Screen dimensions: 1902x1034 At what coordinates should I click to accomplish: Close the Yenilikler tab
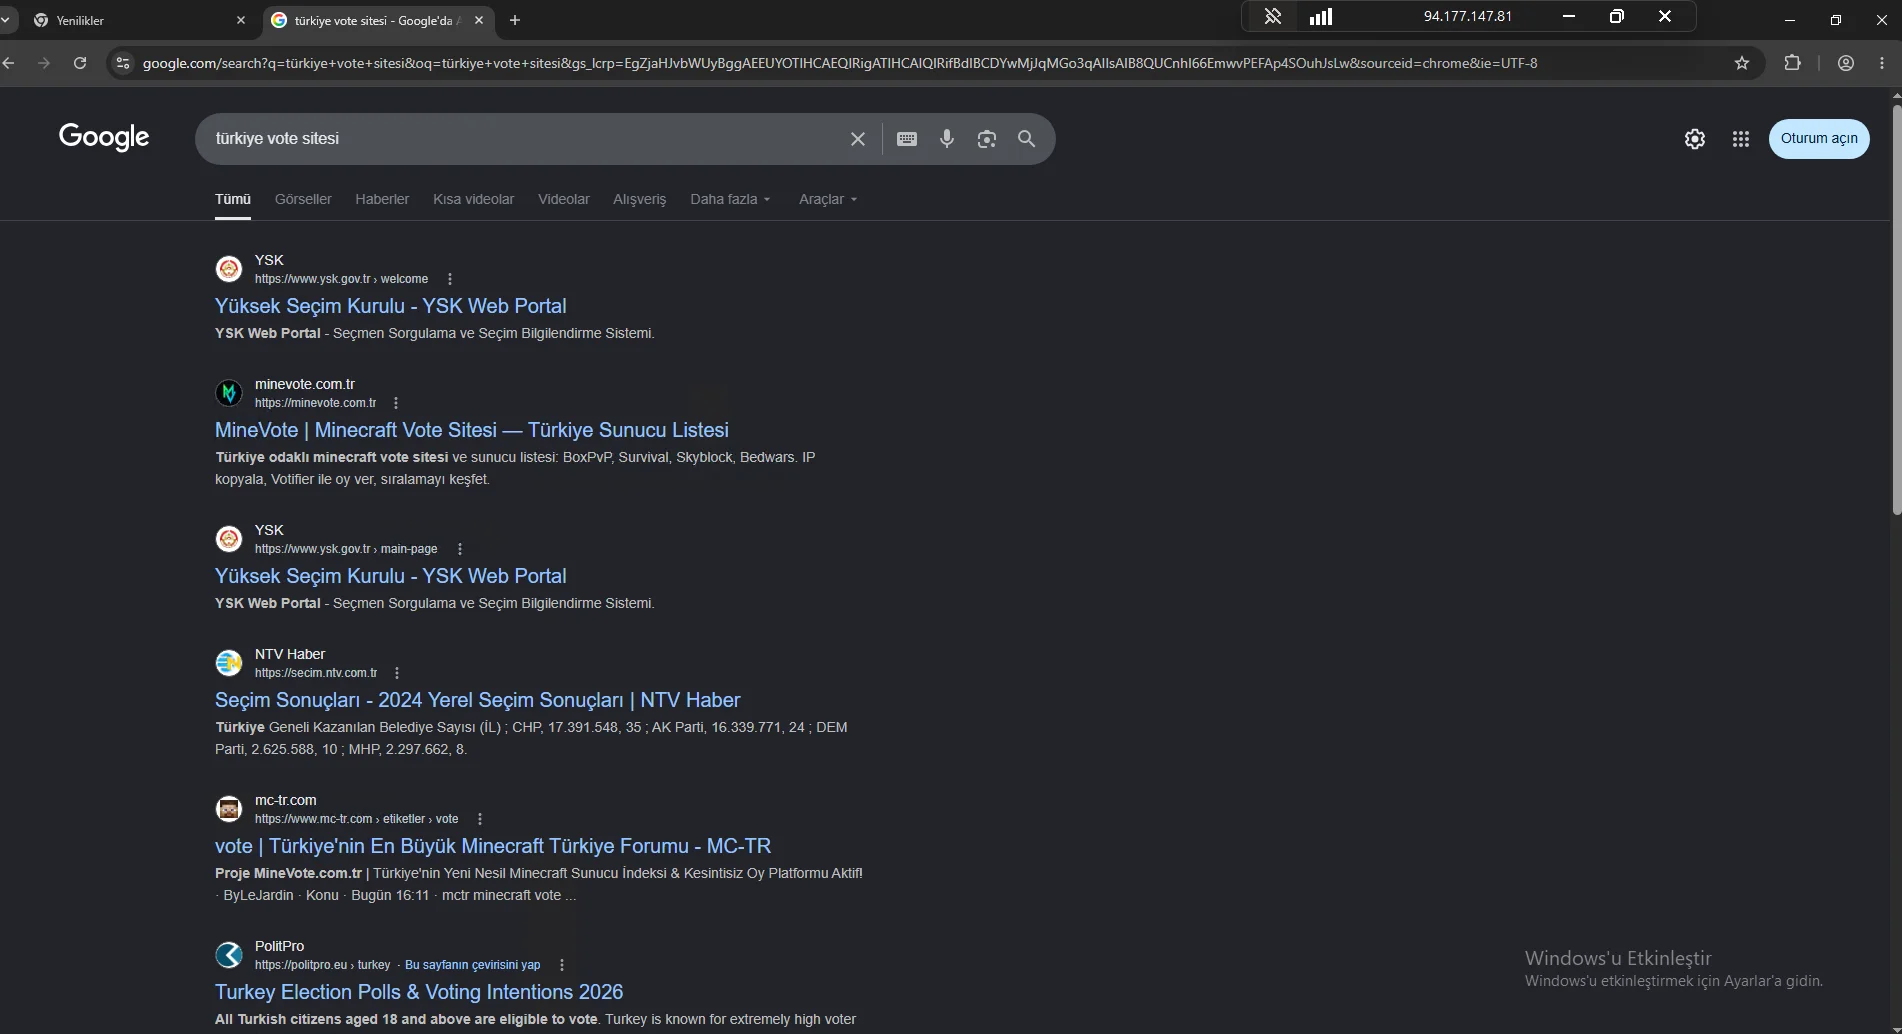coord(241,20)
